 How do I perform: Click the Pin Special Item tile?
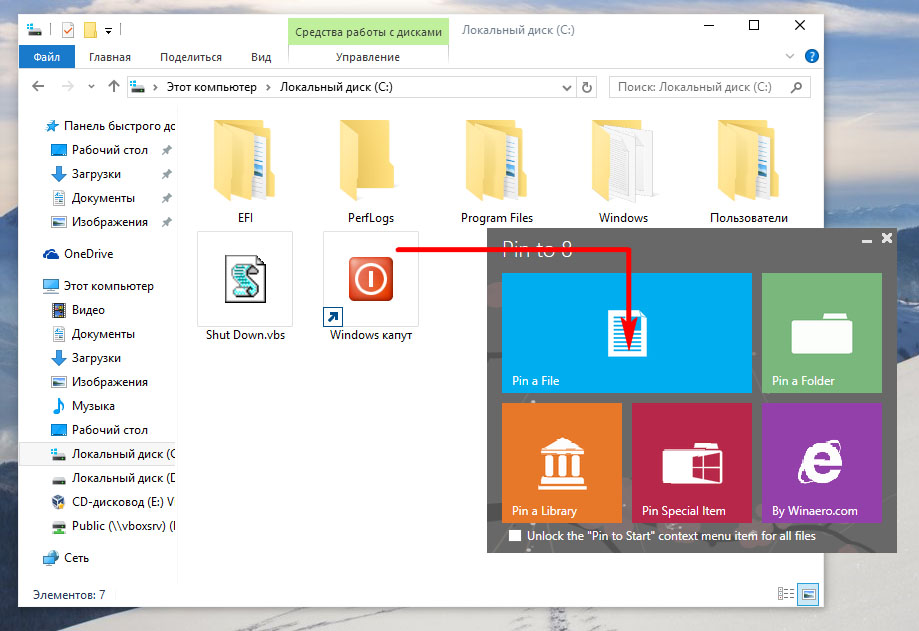692,463
